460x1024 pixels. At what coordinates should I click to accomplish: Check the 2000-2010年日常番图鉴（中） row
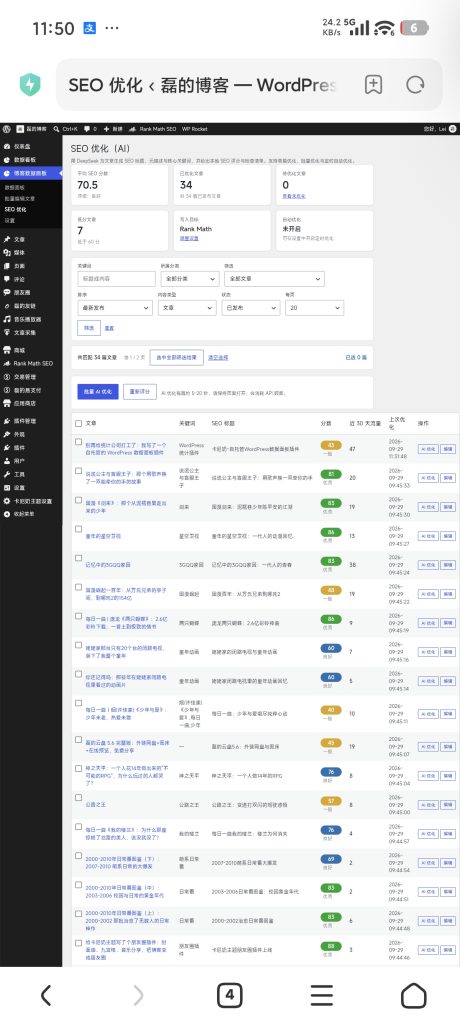pyautogui.click(x=78, y=885)
